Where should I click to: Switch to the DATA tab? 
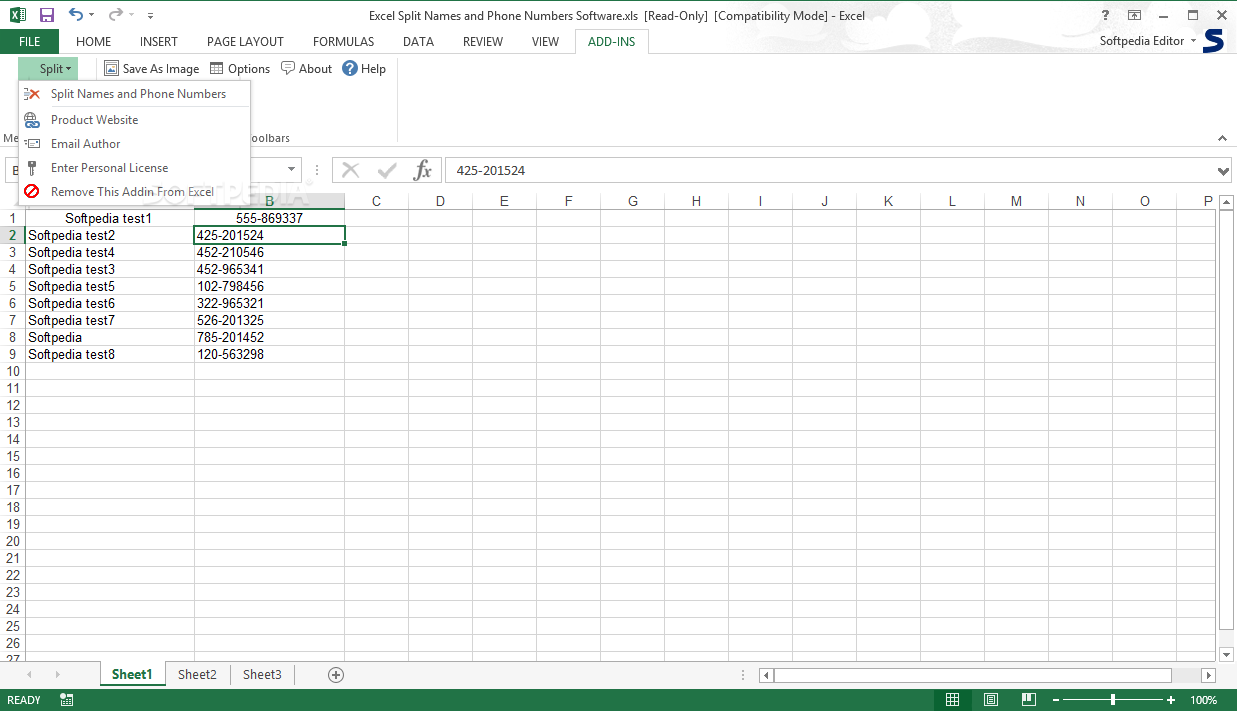(x=418, y=41)
